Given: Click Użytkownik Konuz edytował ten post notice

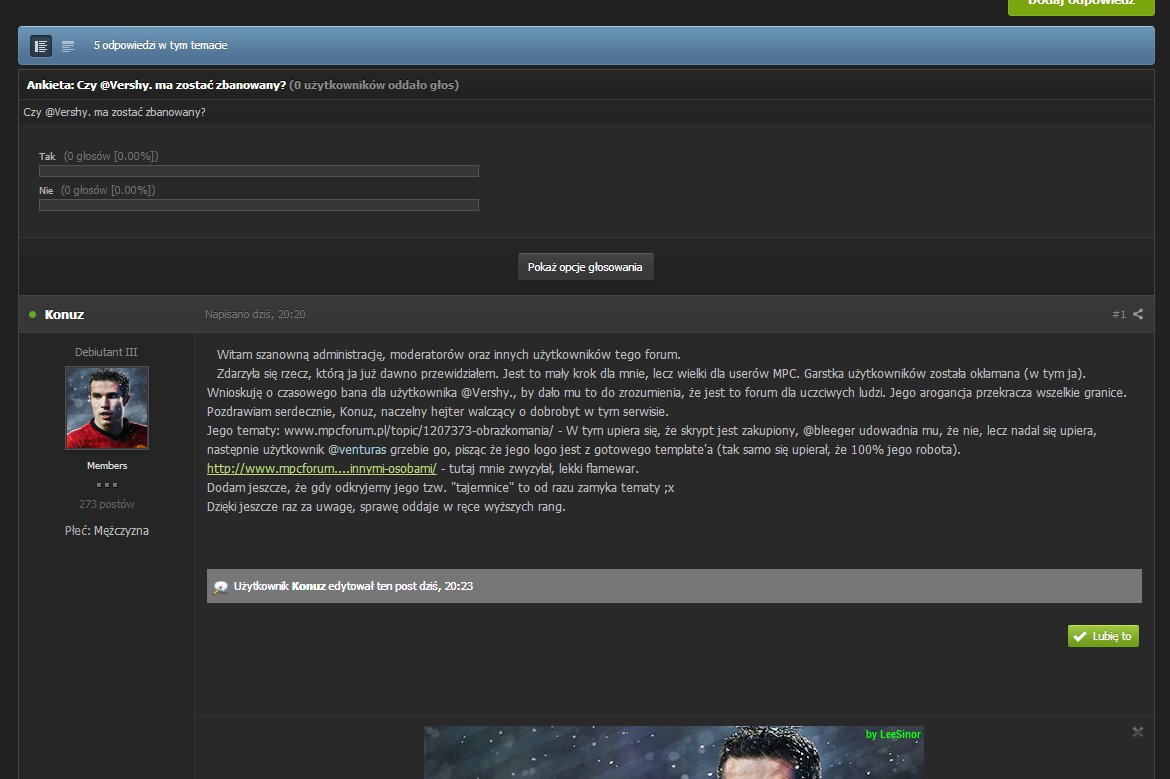Looking at the screenshot, I should click(x=674, y=586).
